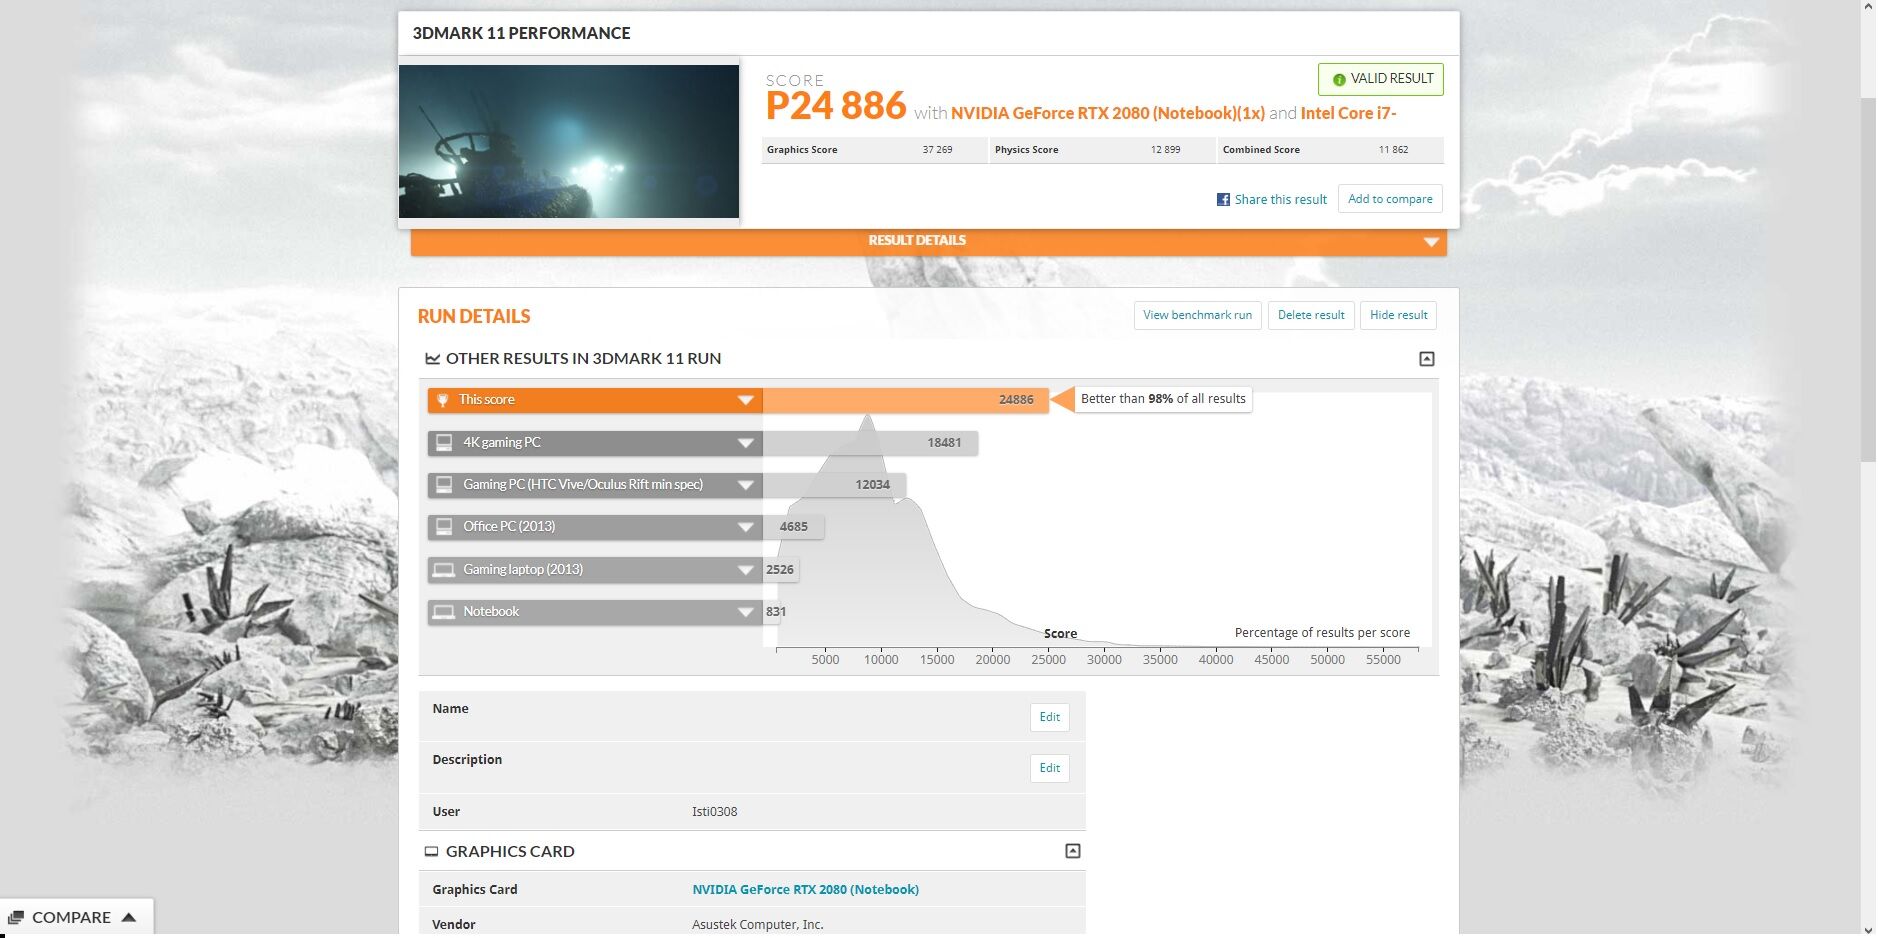The image size is (1878, 938).
Task: Open NVIDIA GeForce RTX 2080 (Notebook)(1x) score link
Action: click(x=1107, y=113)
